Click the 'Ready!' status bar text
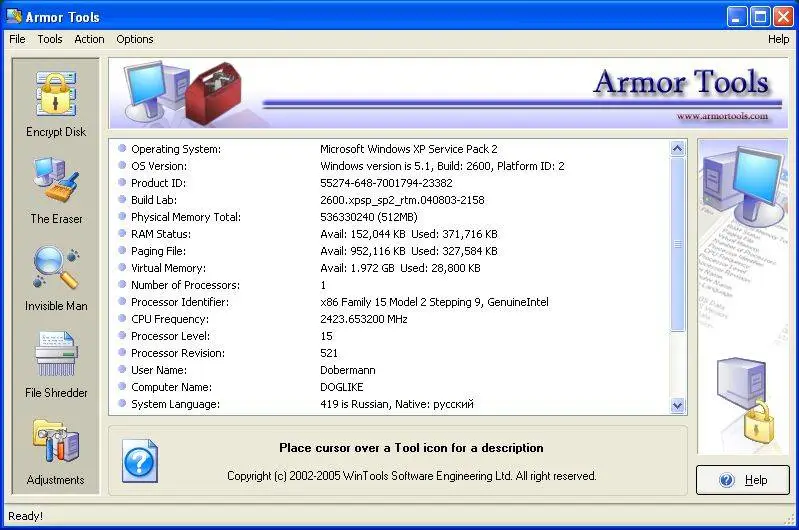 click(x=25, y=516)
